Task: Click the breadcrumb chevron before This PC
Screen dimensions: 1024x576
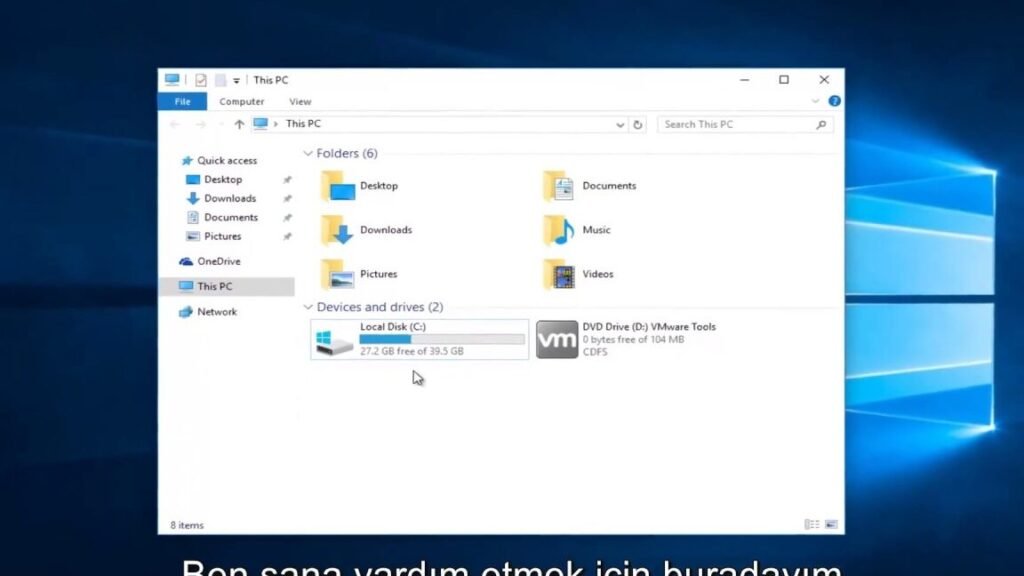Action: coord(276,124)
